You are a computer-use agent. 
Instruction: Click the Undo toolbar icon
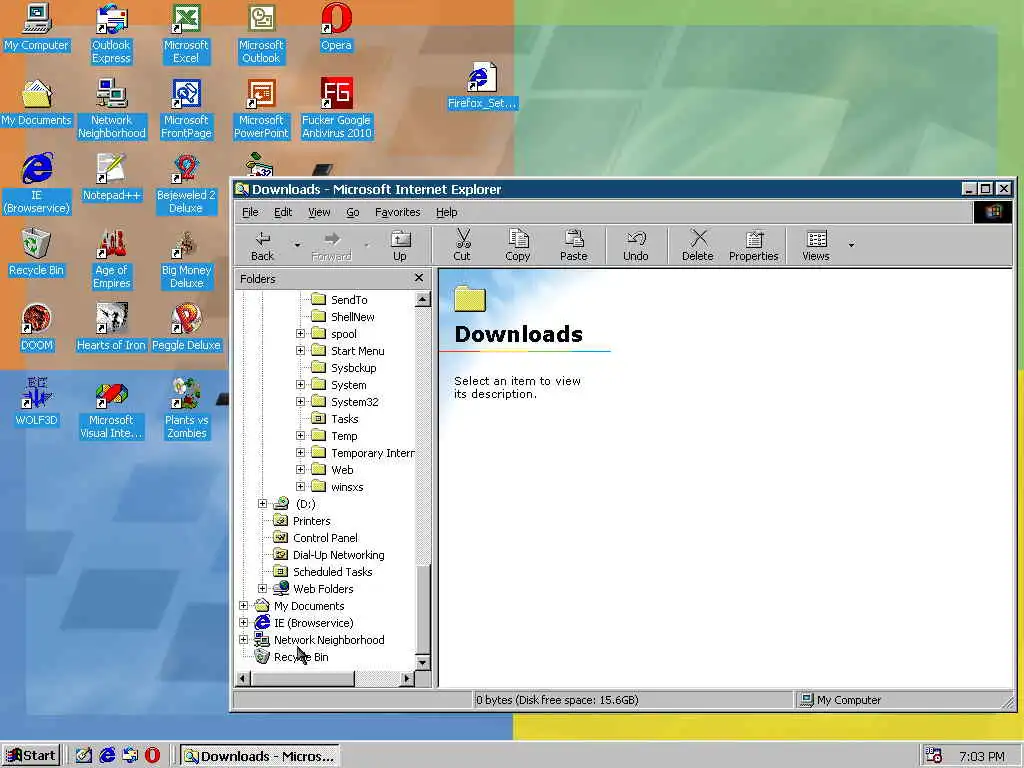coord(635,246)
